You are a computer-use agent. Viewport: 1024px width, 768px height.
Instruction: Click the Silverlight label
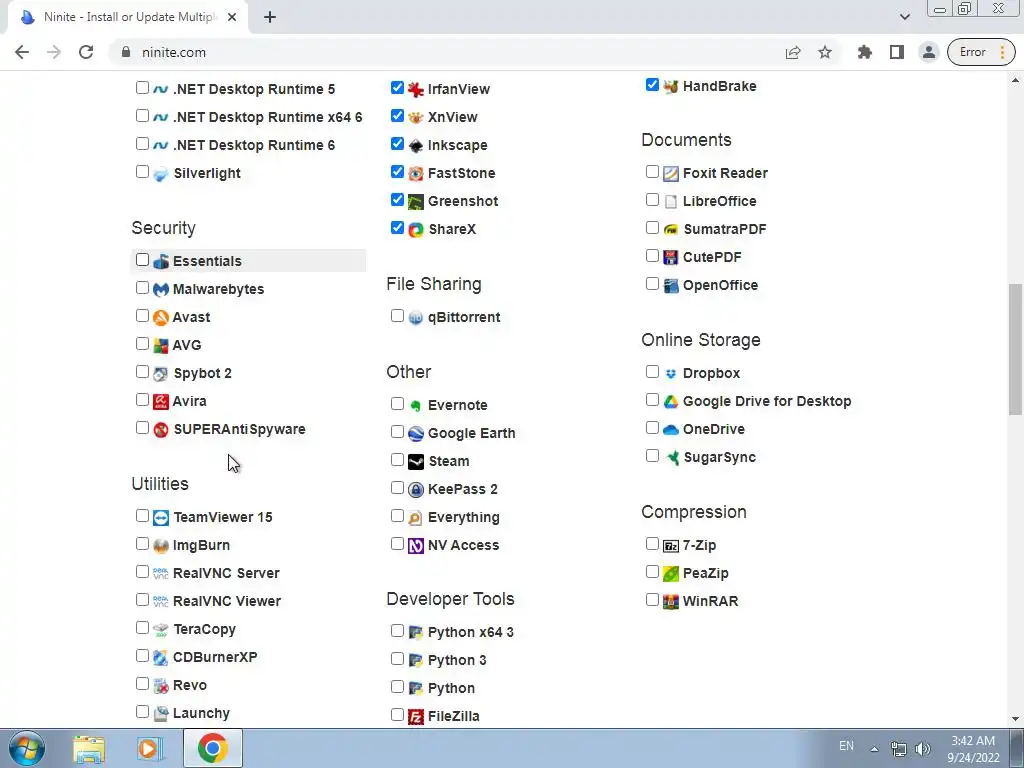click(207, 173)
